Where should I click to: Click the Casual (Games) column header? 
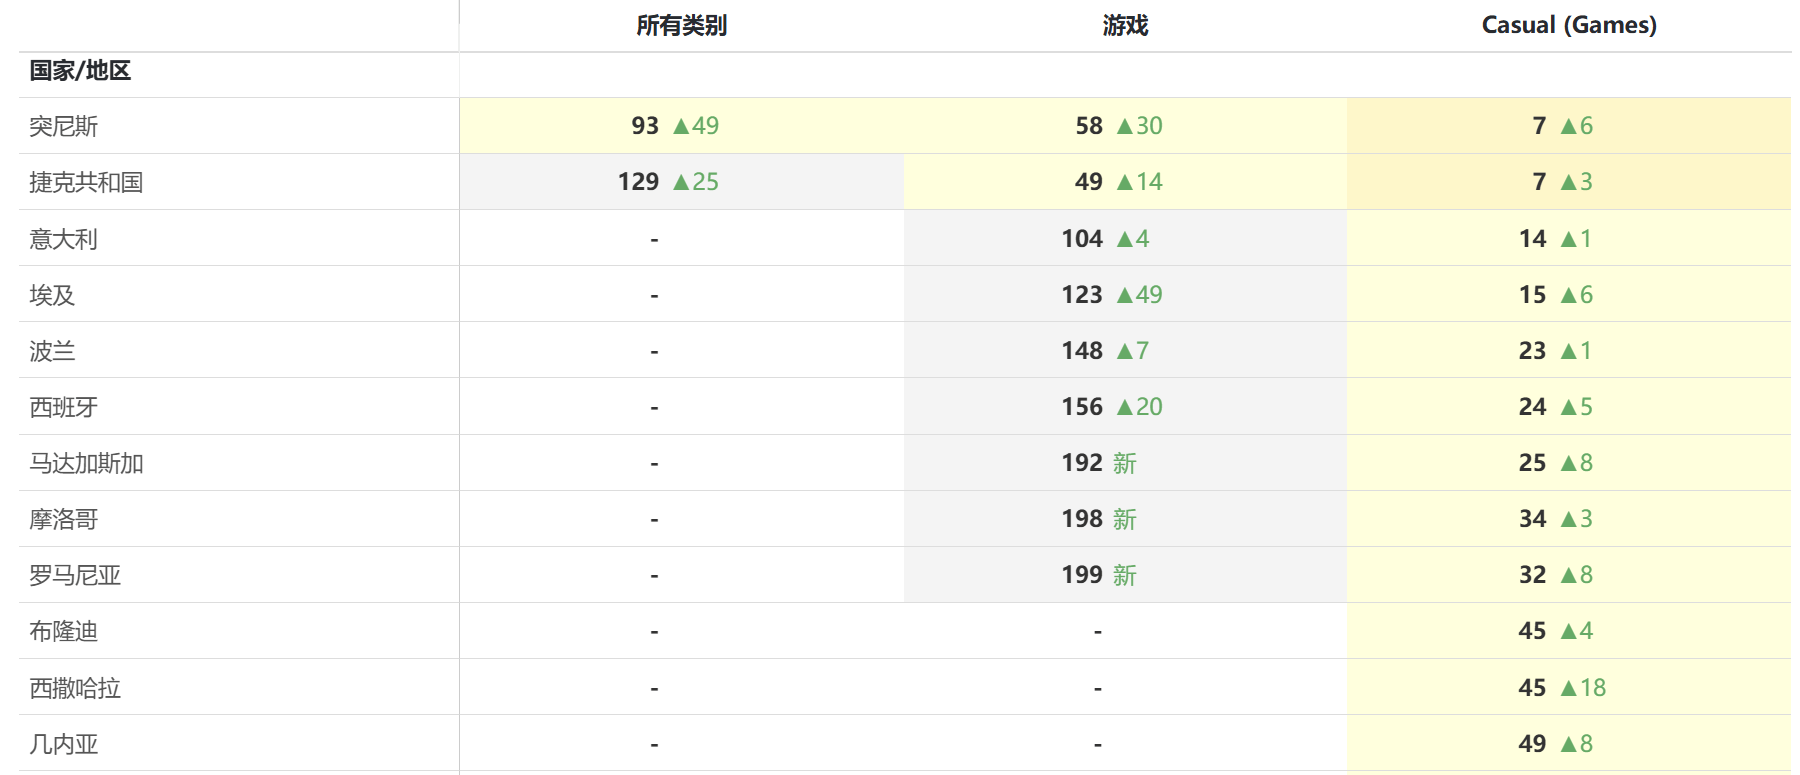[x=1568, y=26]
